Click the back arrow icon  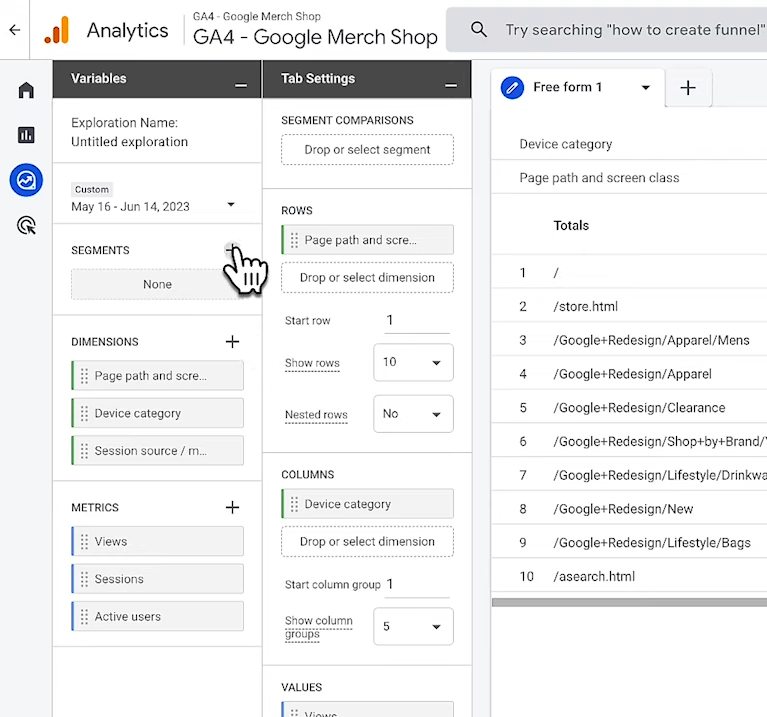(x=15, y=30)
